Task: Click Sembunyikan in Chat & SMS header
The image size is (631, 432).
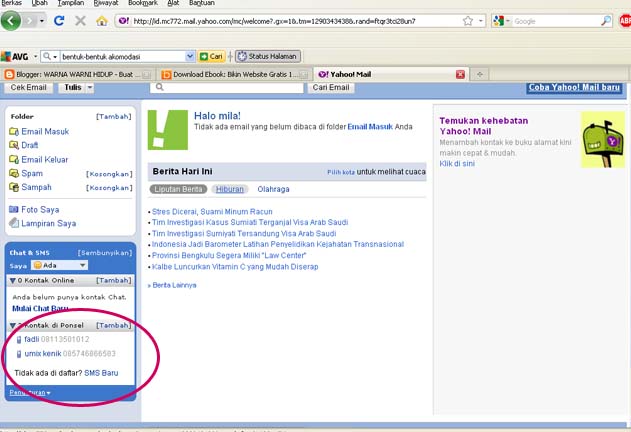Action: pos(105,253)
